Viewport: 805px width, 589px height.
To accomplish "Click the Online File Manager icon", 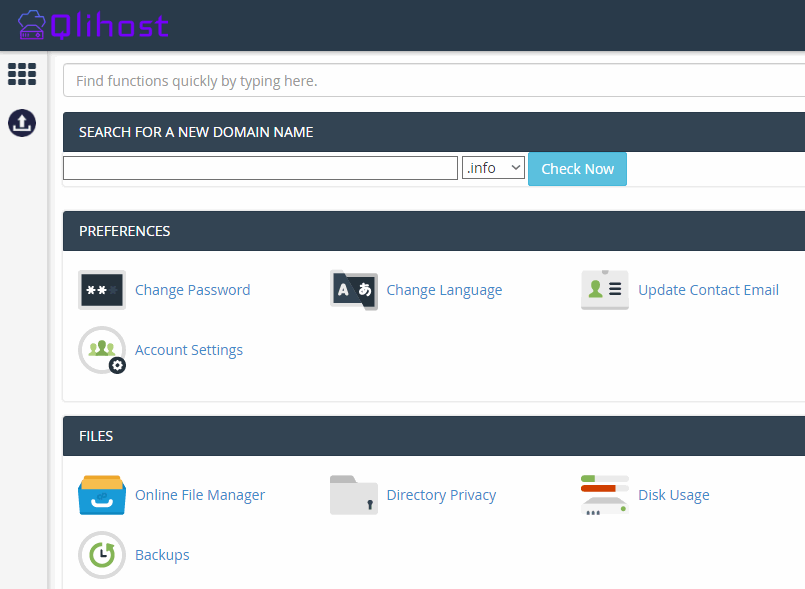I will (102, 495).
